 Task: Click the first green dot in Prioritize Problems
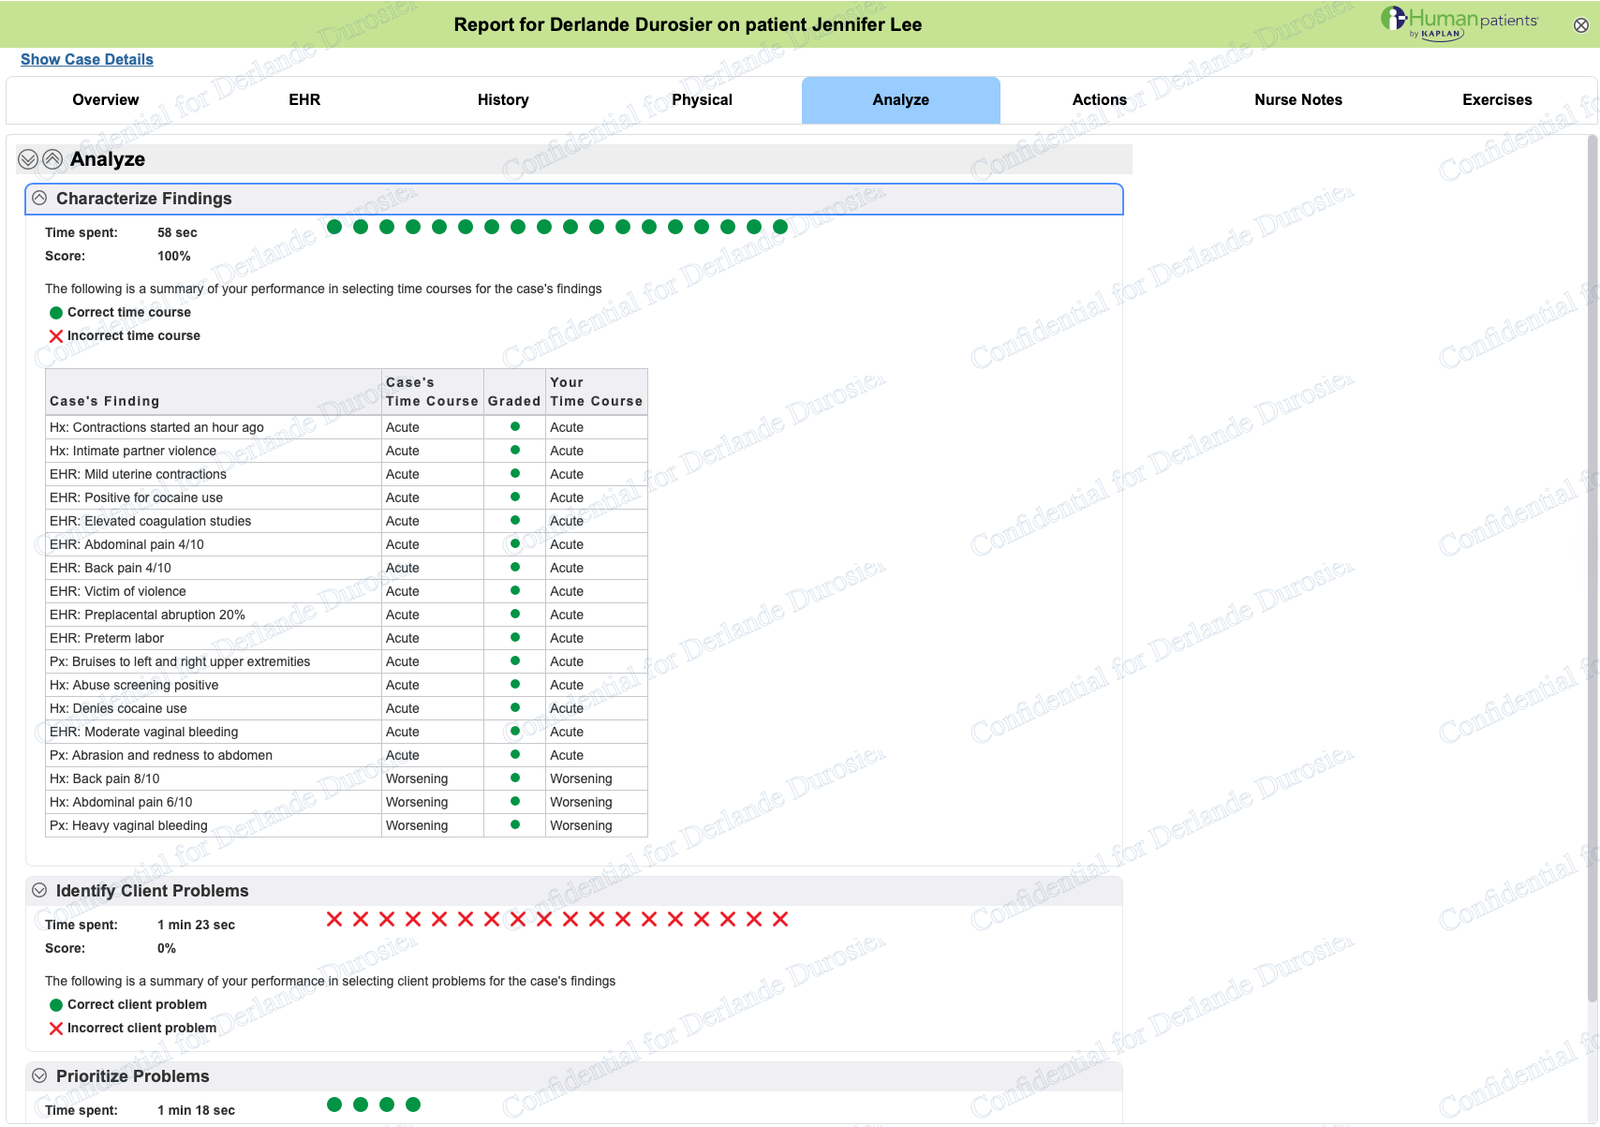coord(335,1105)
